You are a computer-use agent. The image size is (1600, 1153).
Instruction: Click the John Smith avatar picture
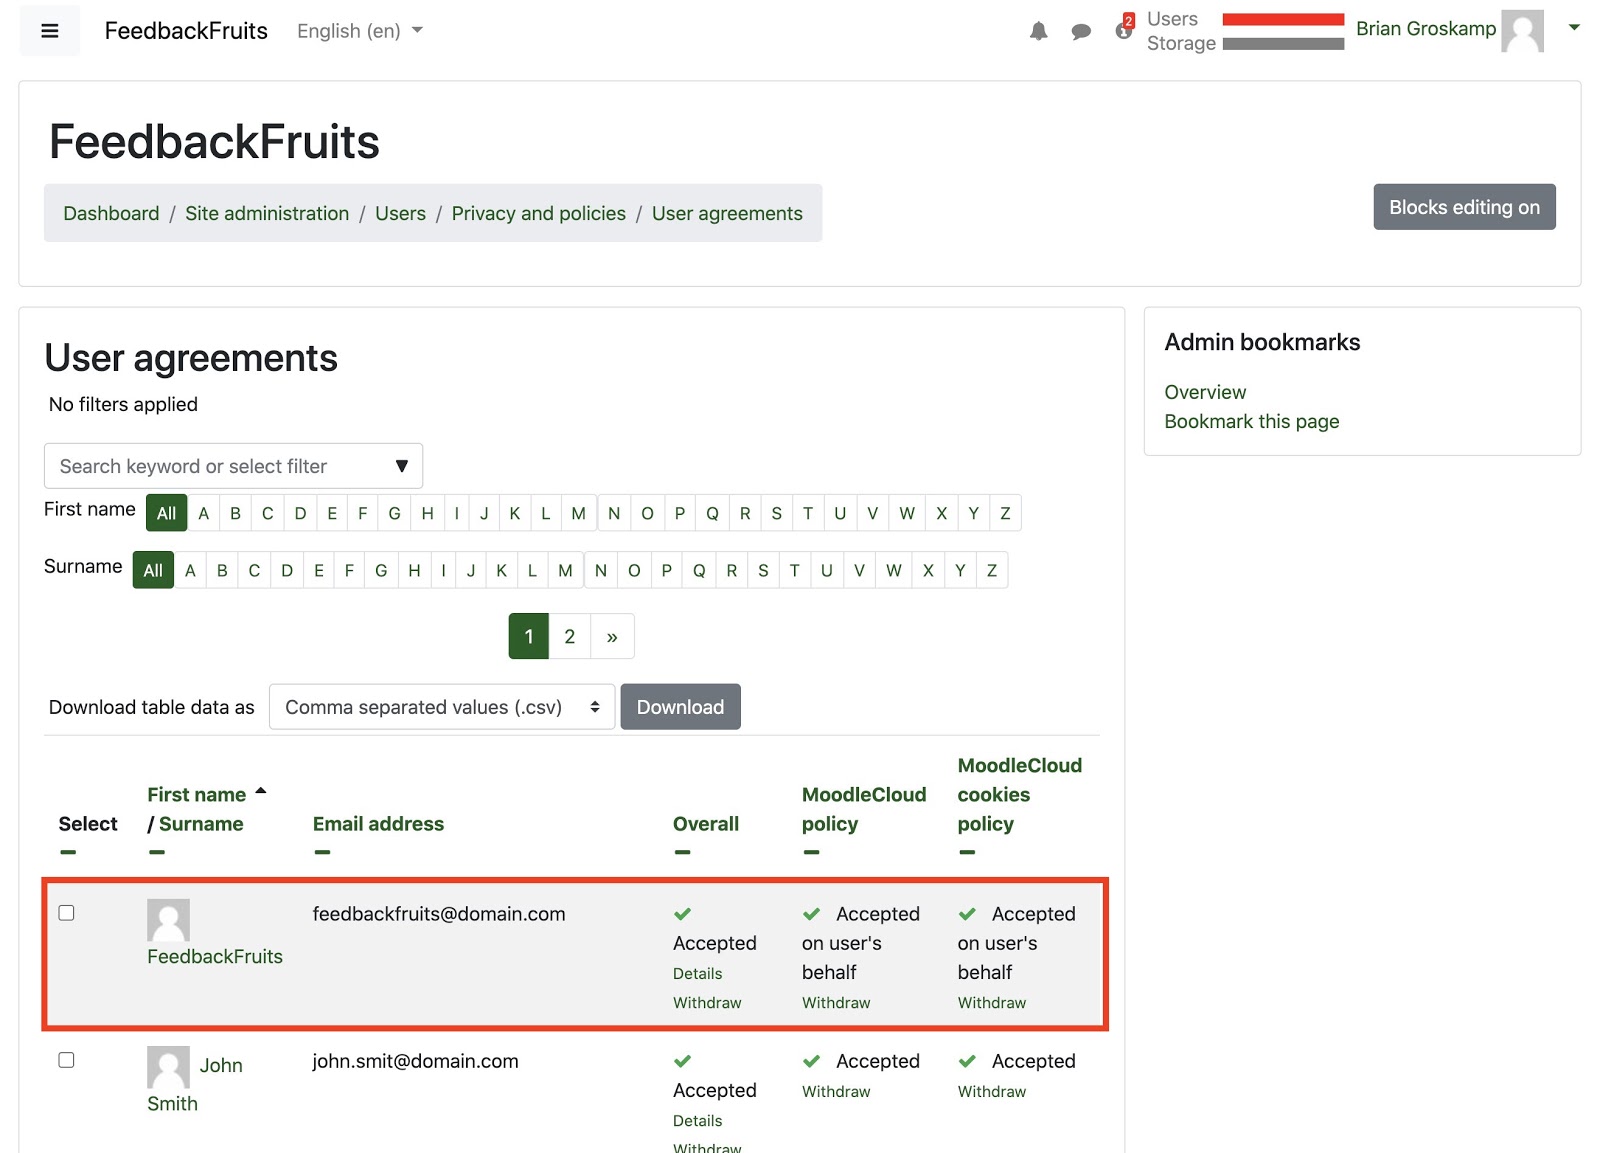point(168,1067)
